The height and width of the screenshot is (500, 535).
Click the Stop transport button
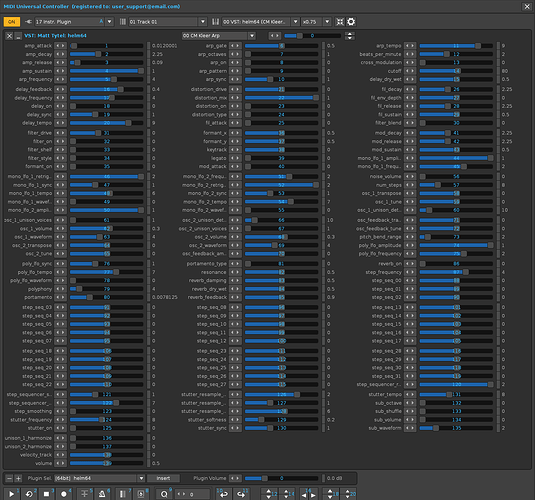46,494
